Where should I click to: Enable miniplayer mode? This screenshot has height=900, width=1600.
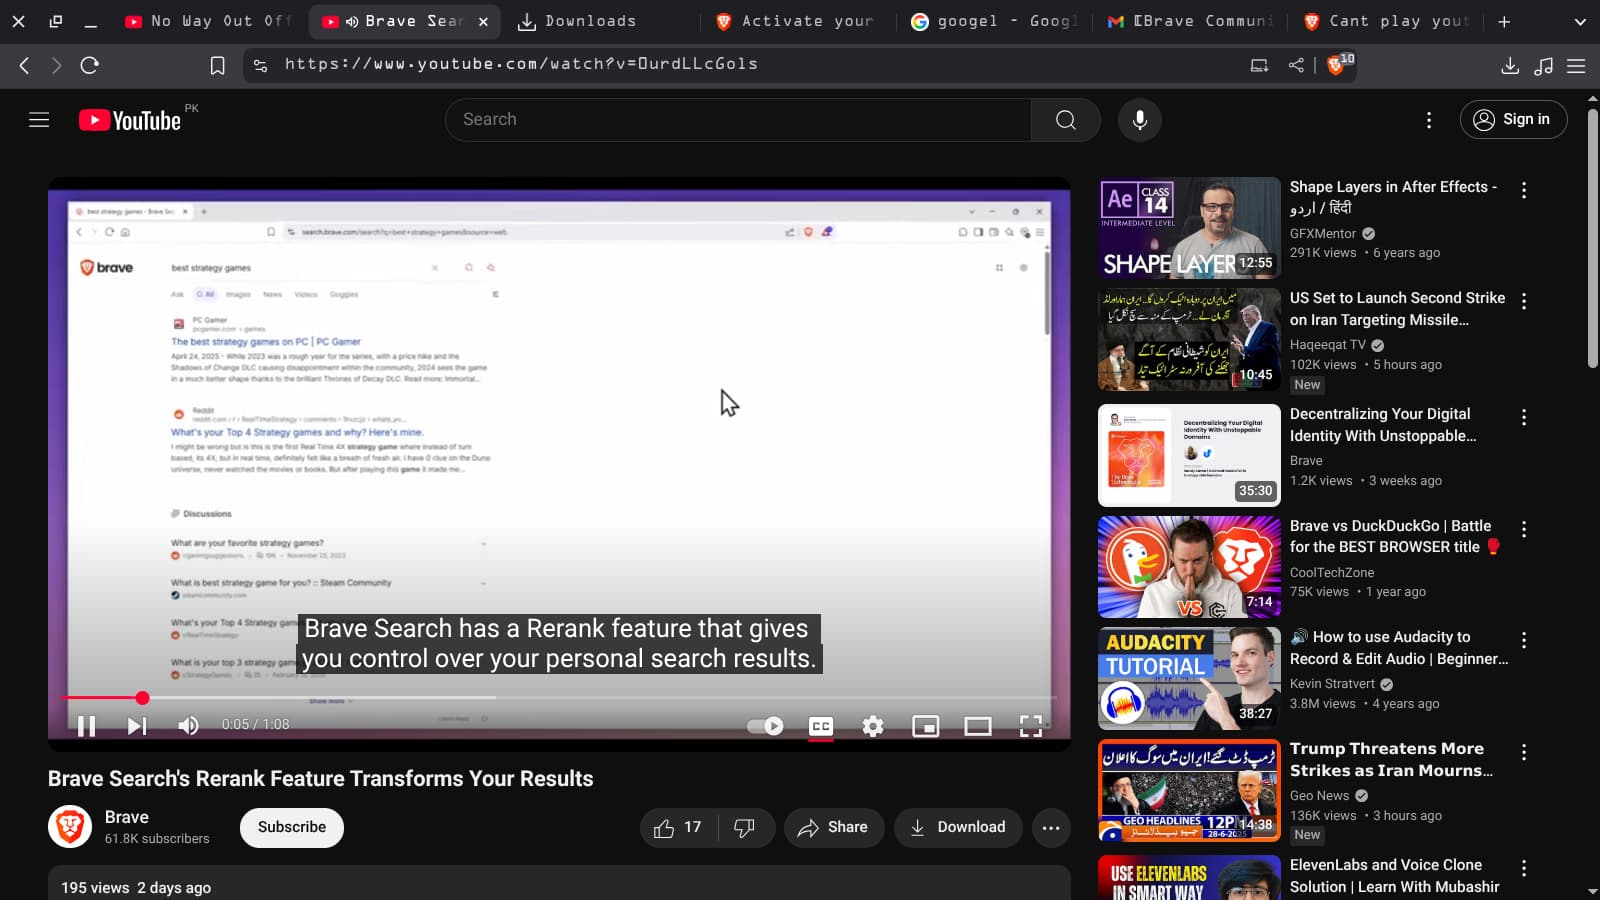[926, 727]
